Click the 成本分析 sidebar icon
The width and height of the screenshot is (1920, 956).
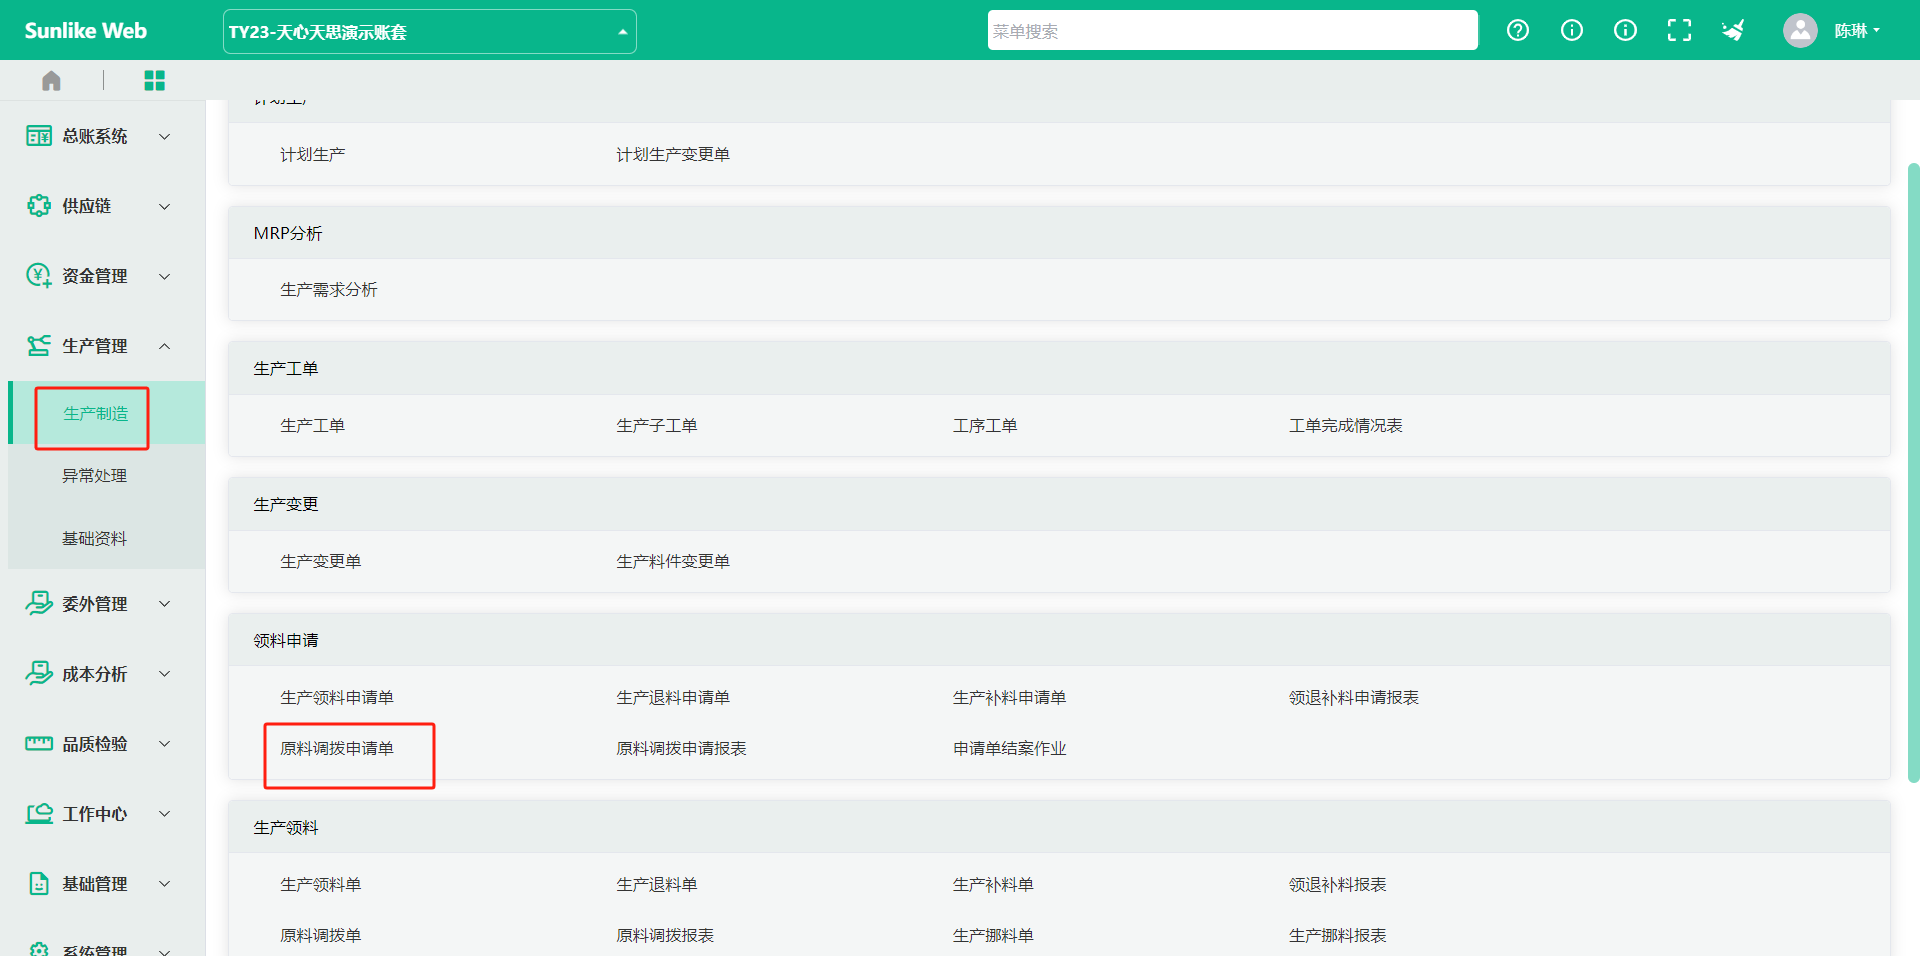point(39,673)
